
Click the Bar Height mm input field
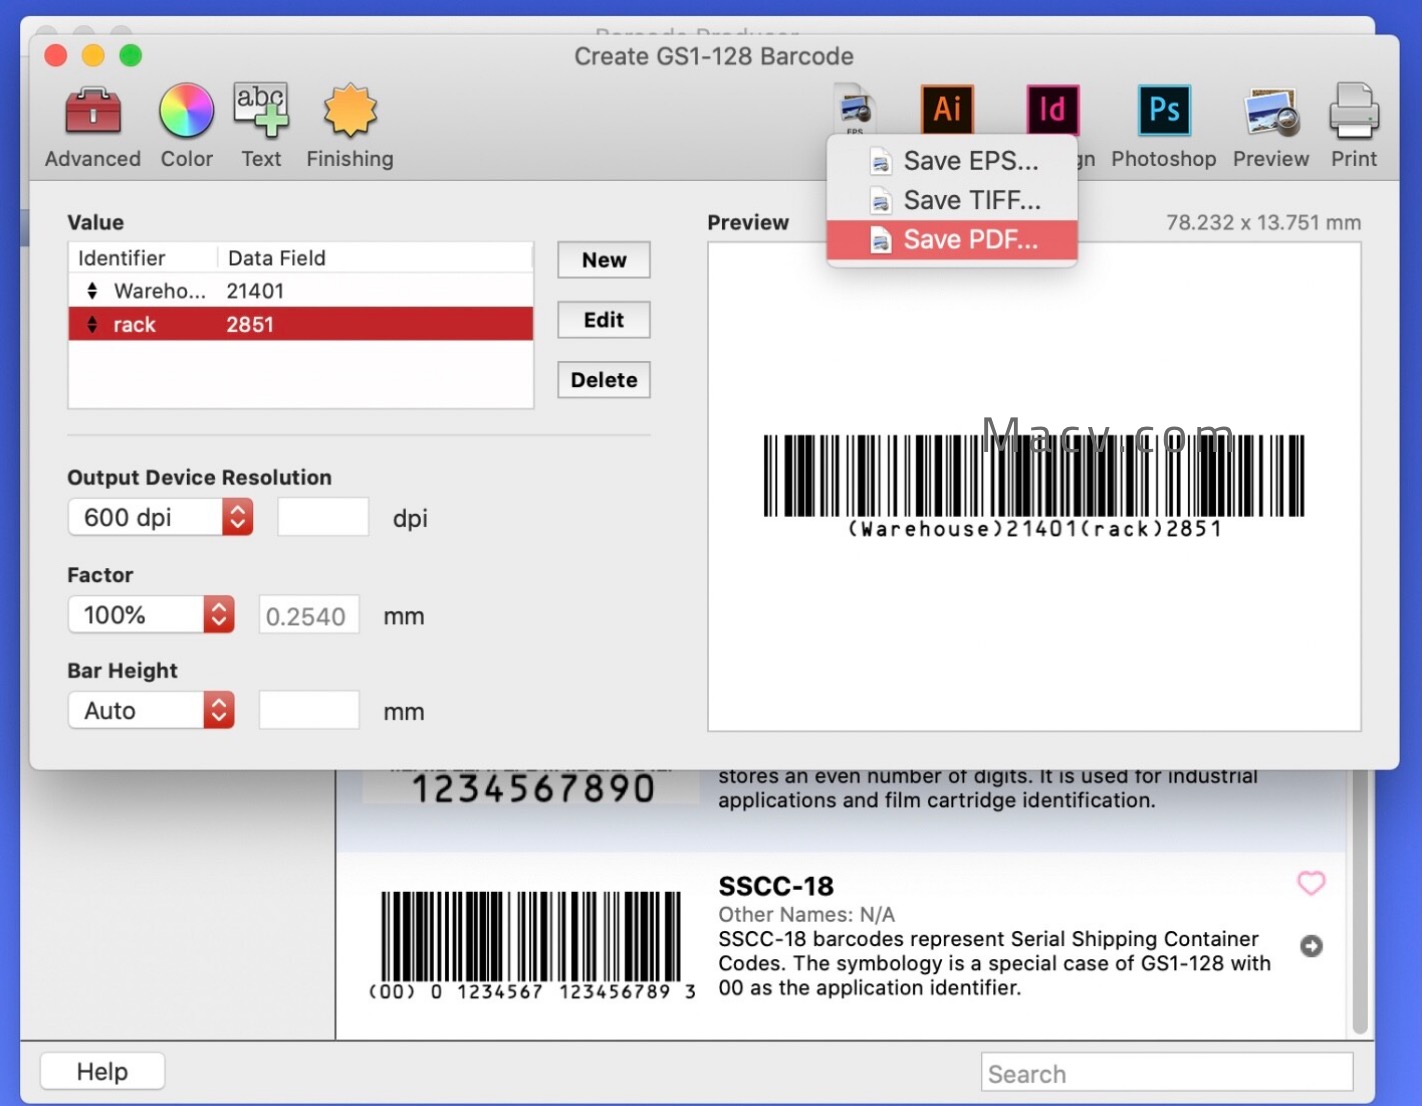point(309,710)
